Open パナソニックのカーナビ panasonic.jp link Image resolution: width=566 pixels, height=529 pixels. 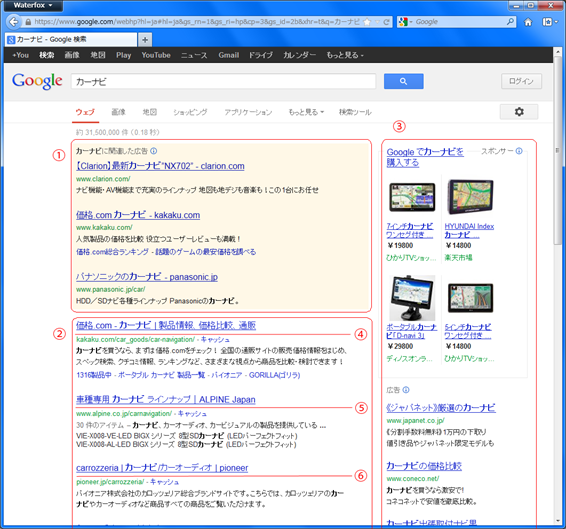point(147,277)
